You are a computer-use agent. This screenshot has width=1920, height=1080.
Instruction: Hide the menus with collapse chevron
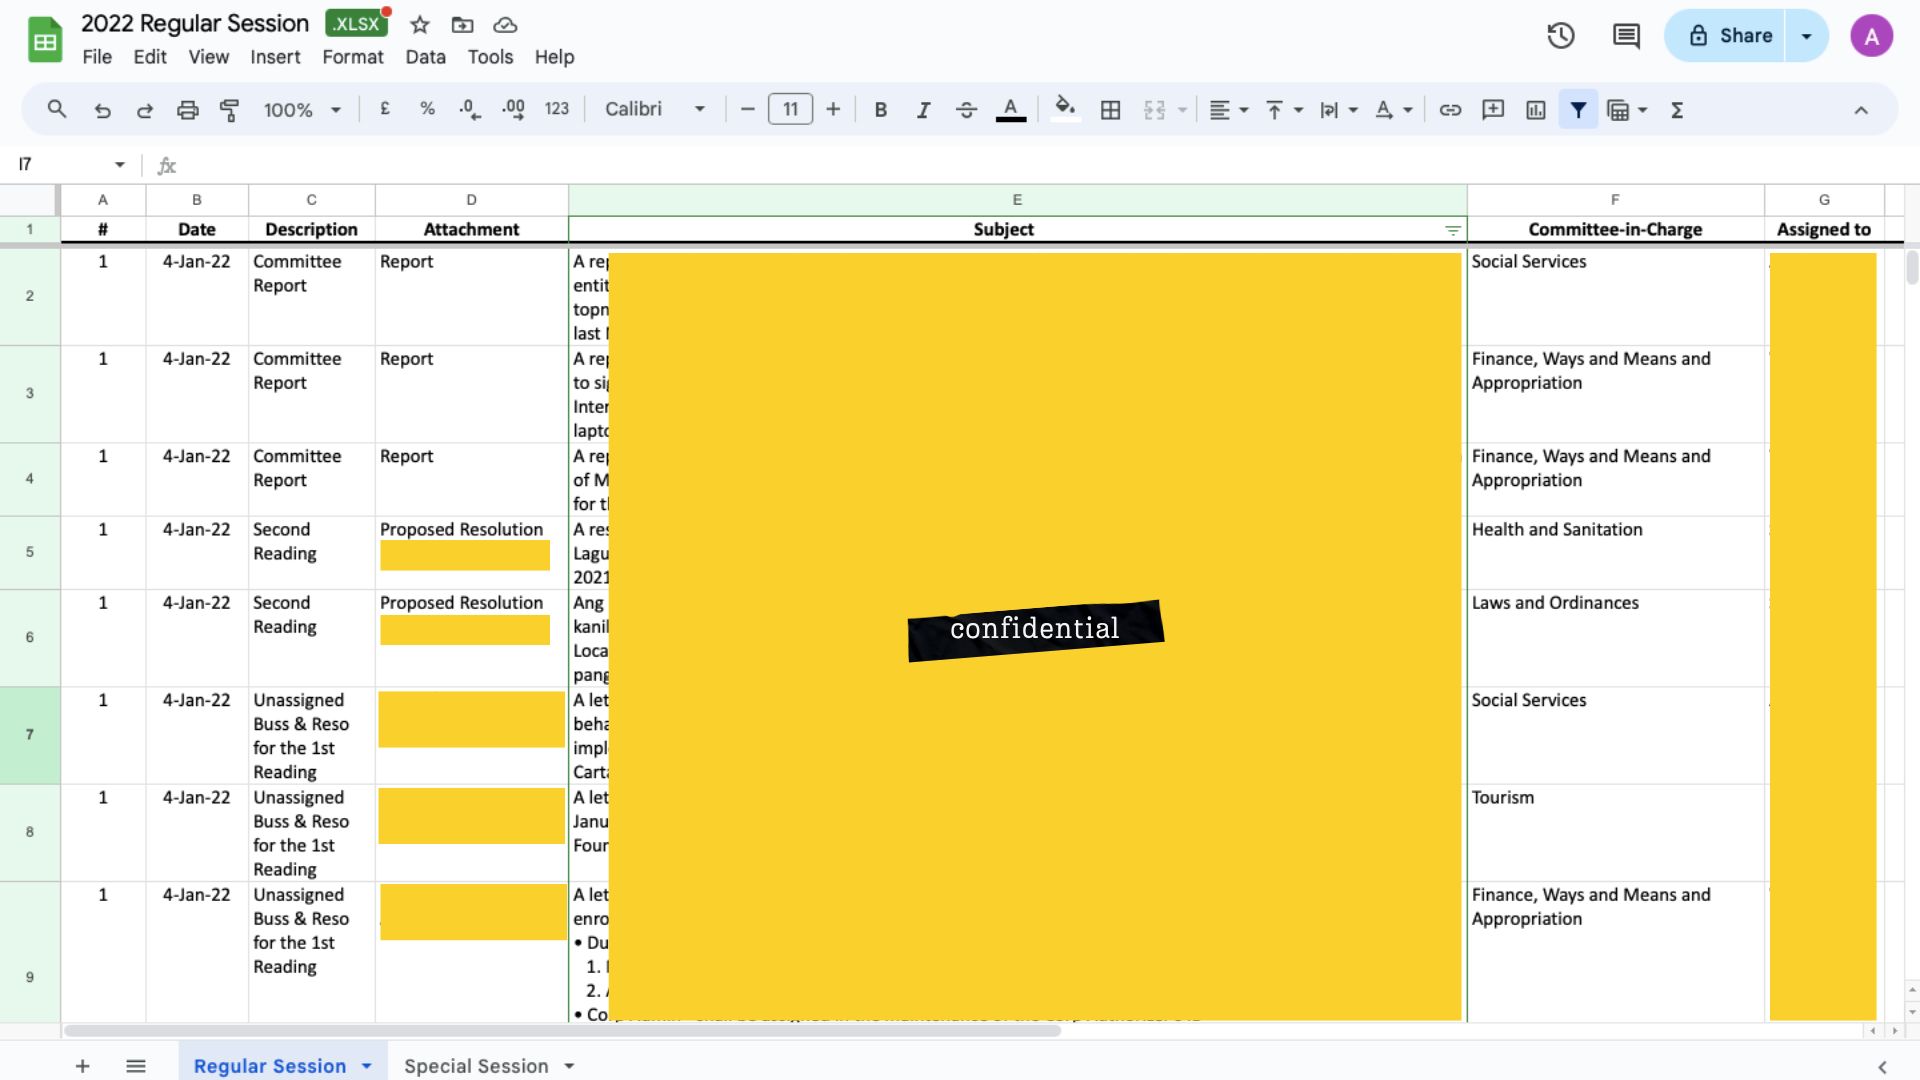click(x=1861, y=110)
